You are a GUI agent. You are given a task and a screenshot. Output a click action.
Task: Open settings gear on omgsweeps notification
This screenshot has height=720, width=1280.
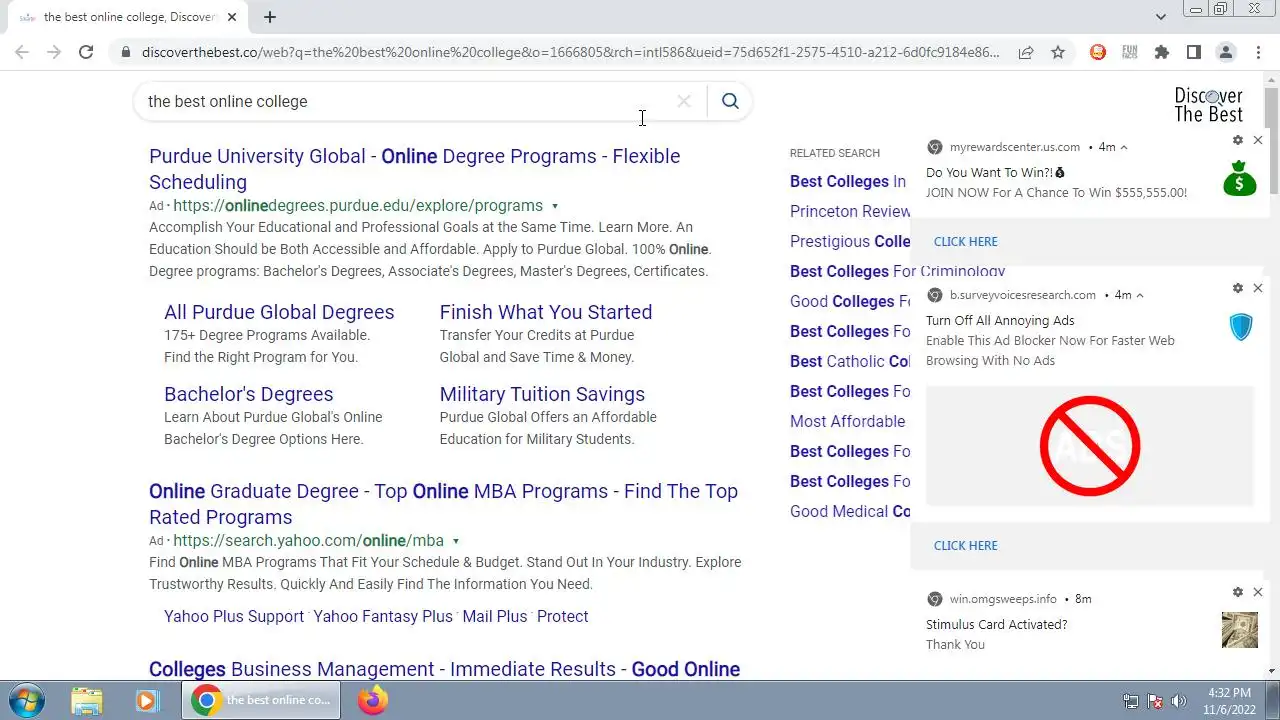tap(1238, 592)
